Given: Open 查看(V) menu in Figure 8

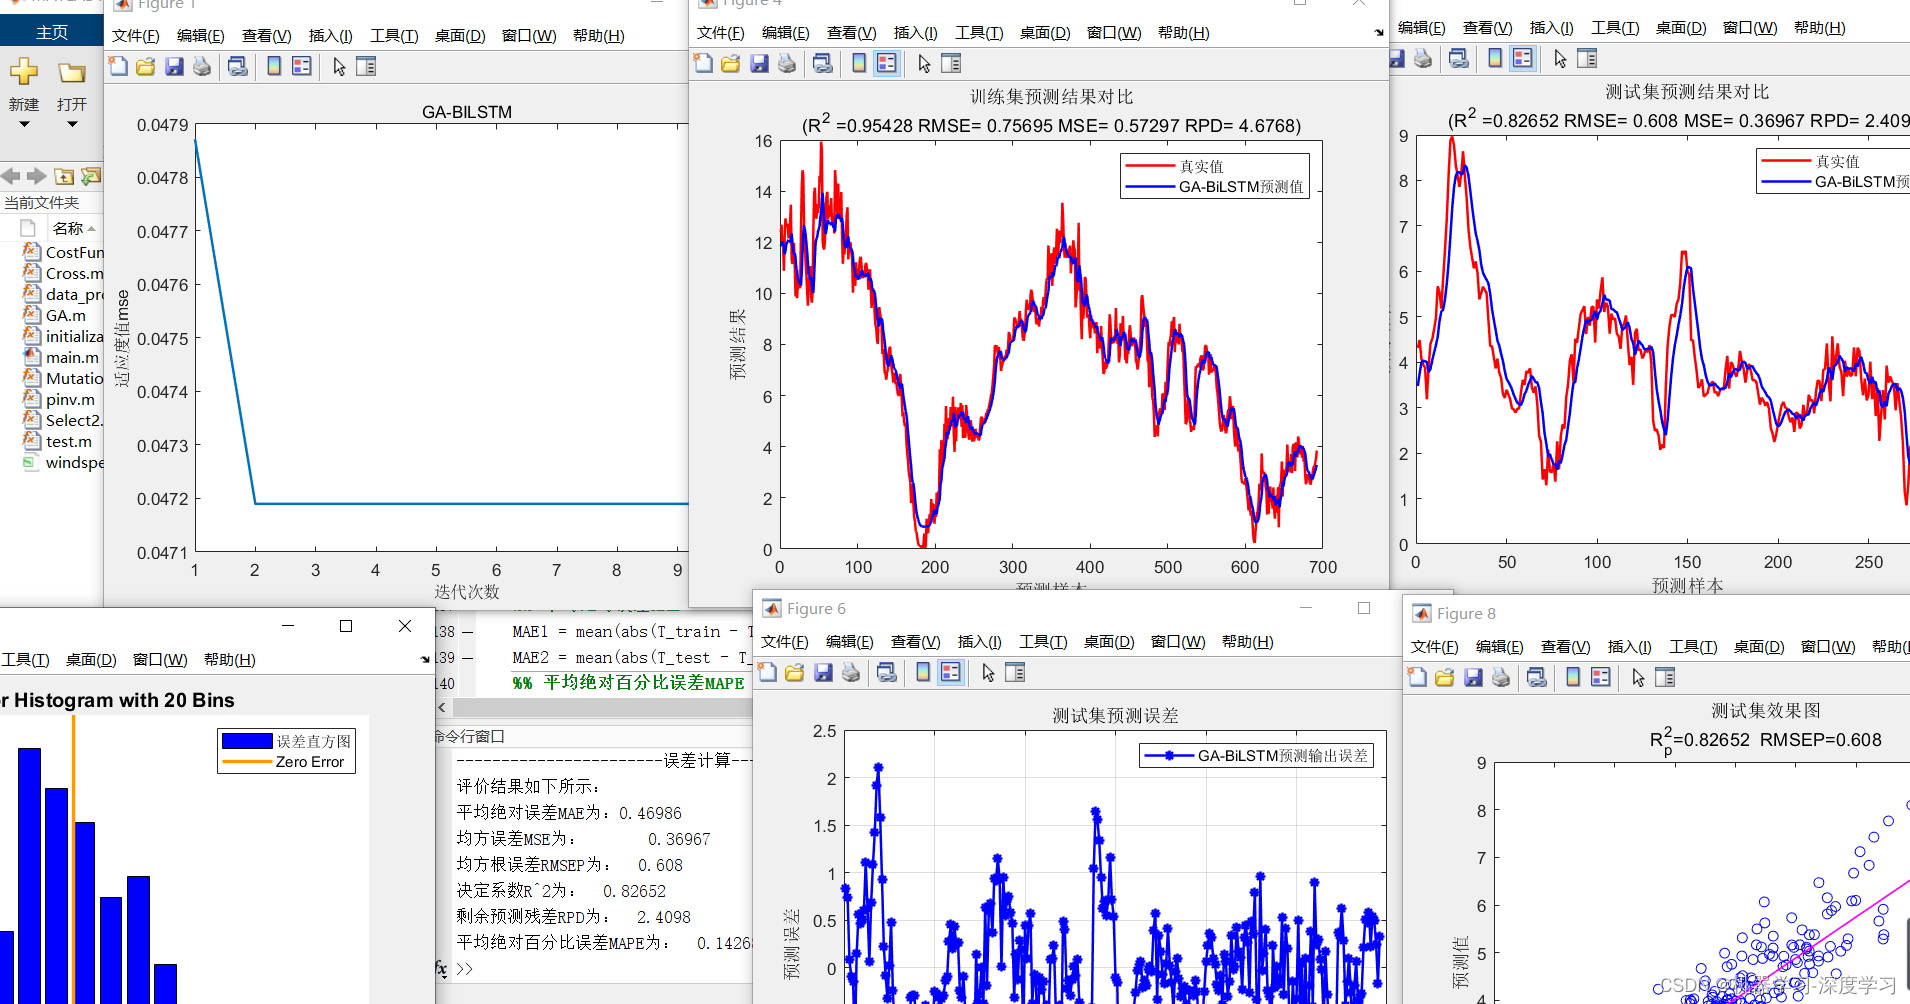Looking at the screenshot, I should [1565, 647].
